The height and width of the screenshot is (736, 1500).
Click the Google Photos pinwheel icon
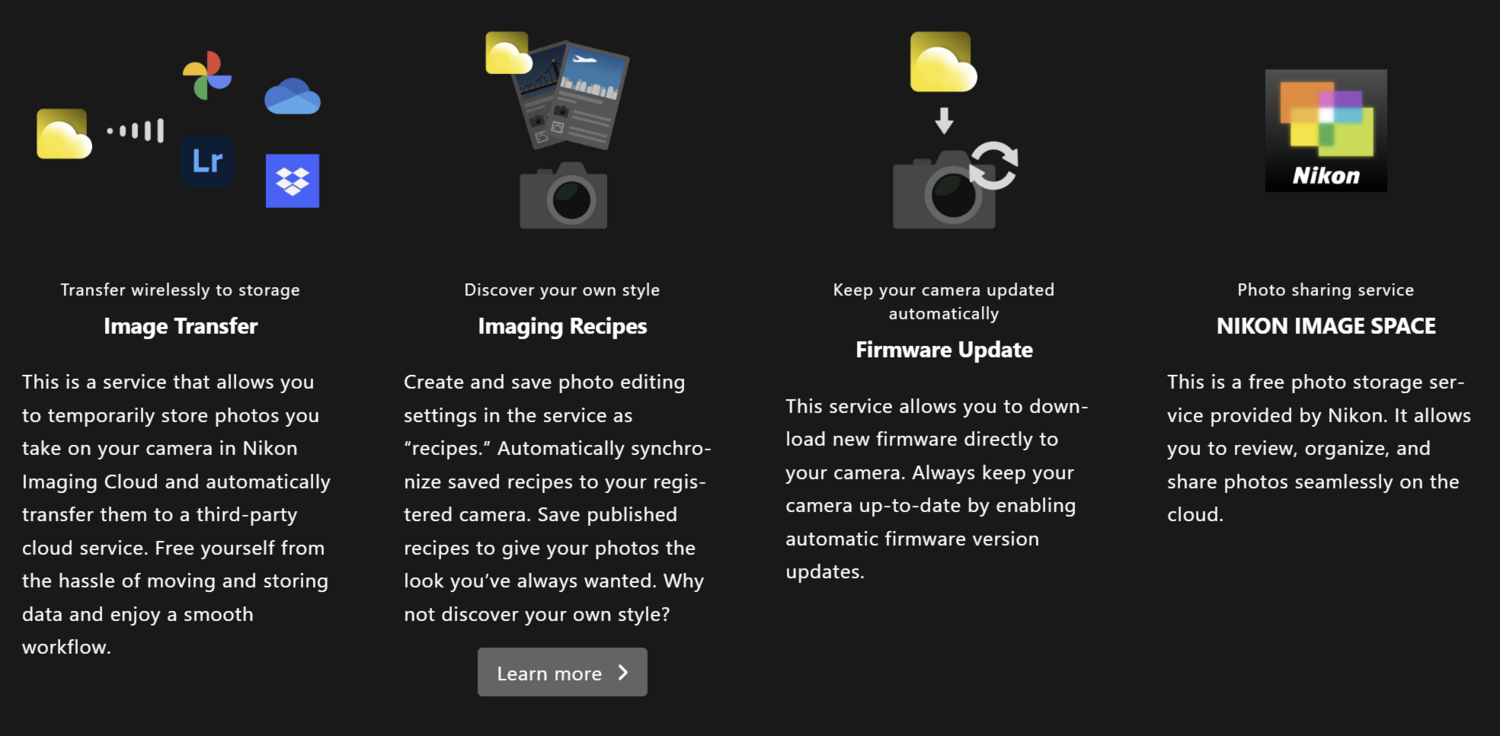tap(207, 75)
